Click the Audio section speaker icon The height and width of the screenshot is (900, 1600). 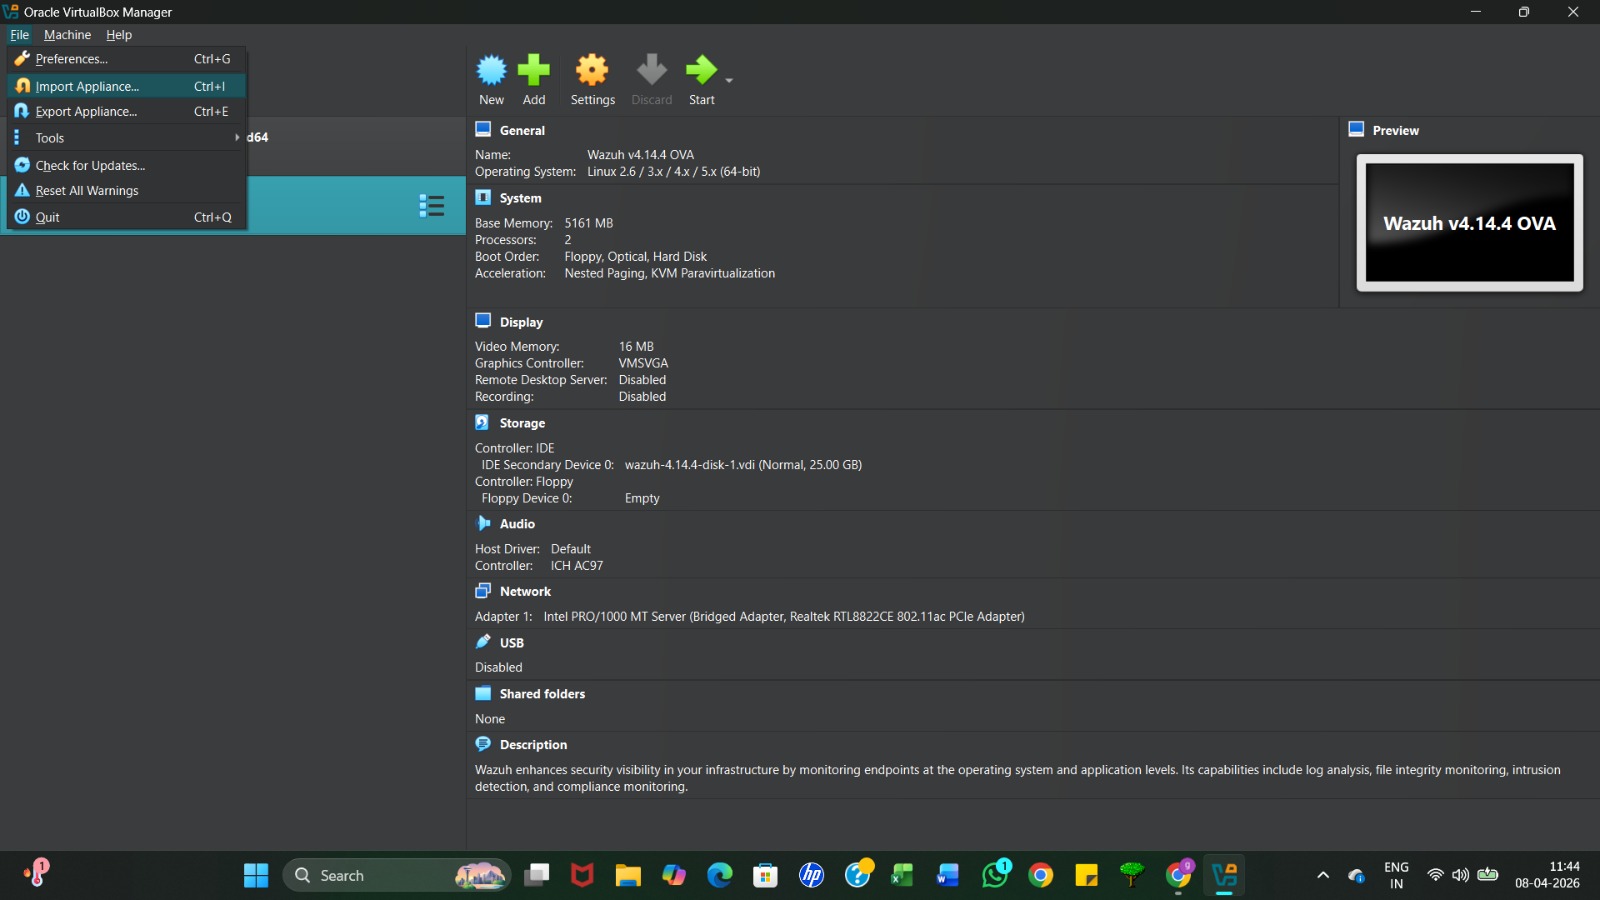tap(483, 523)
